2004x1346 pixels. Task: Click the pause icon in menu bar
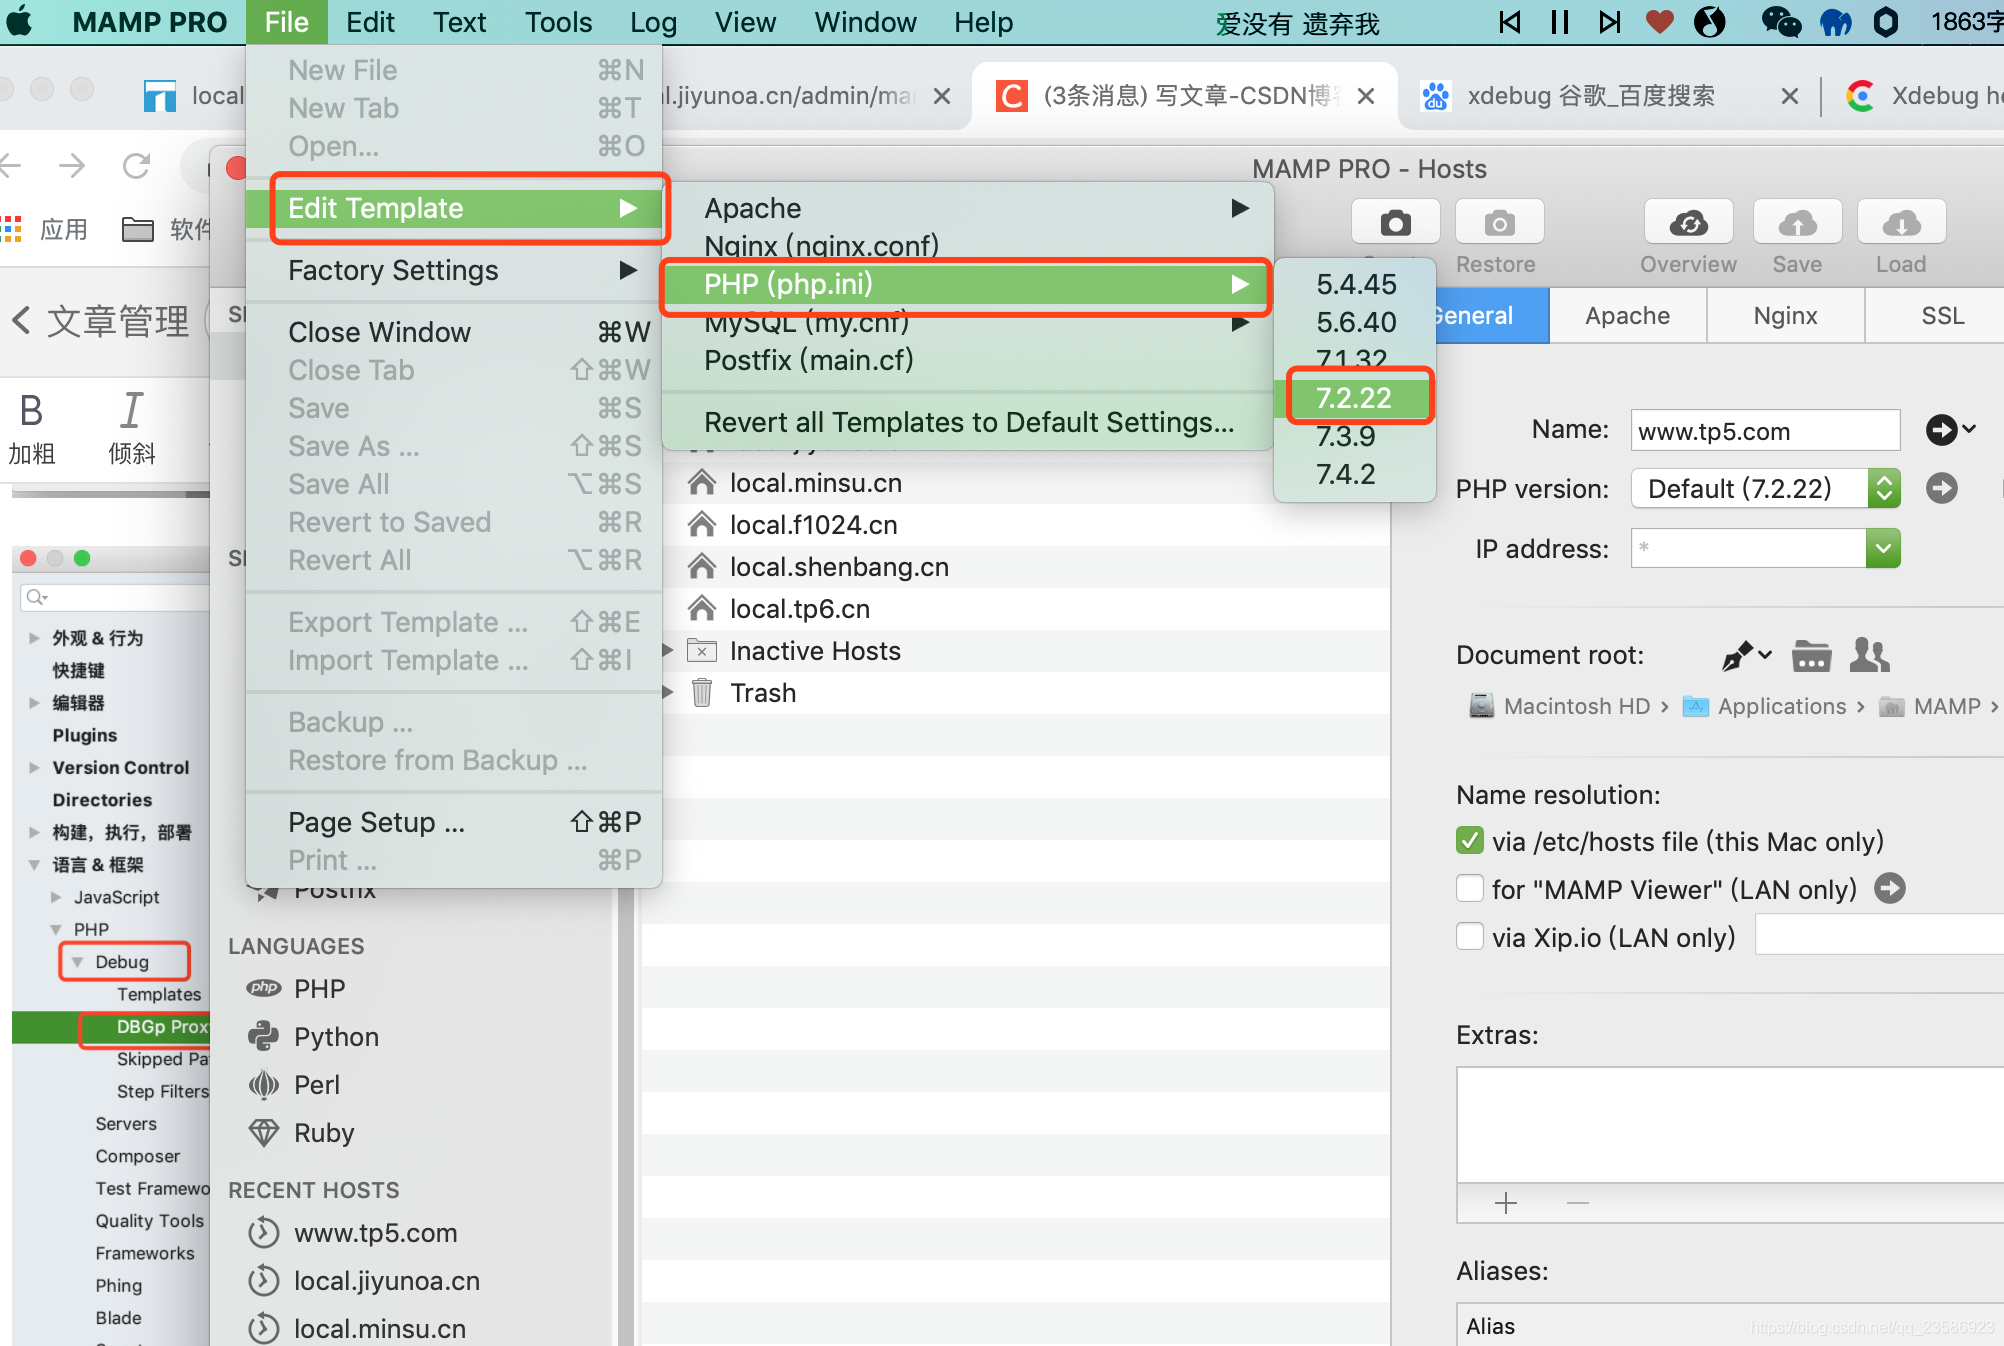[x=1560, y=22]
